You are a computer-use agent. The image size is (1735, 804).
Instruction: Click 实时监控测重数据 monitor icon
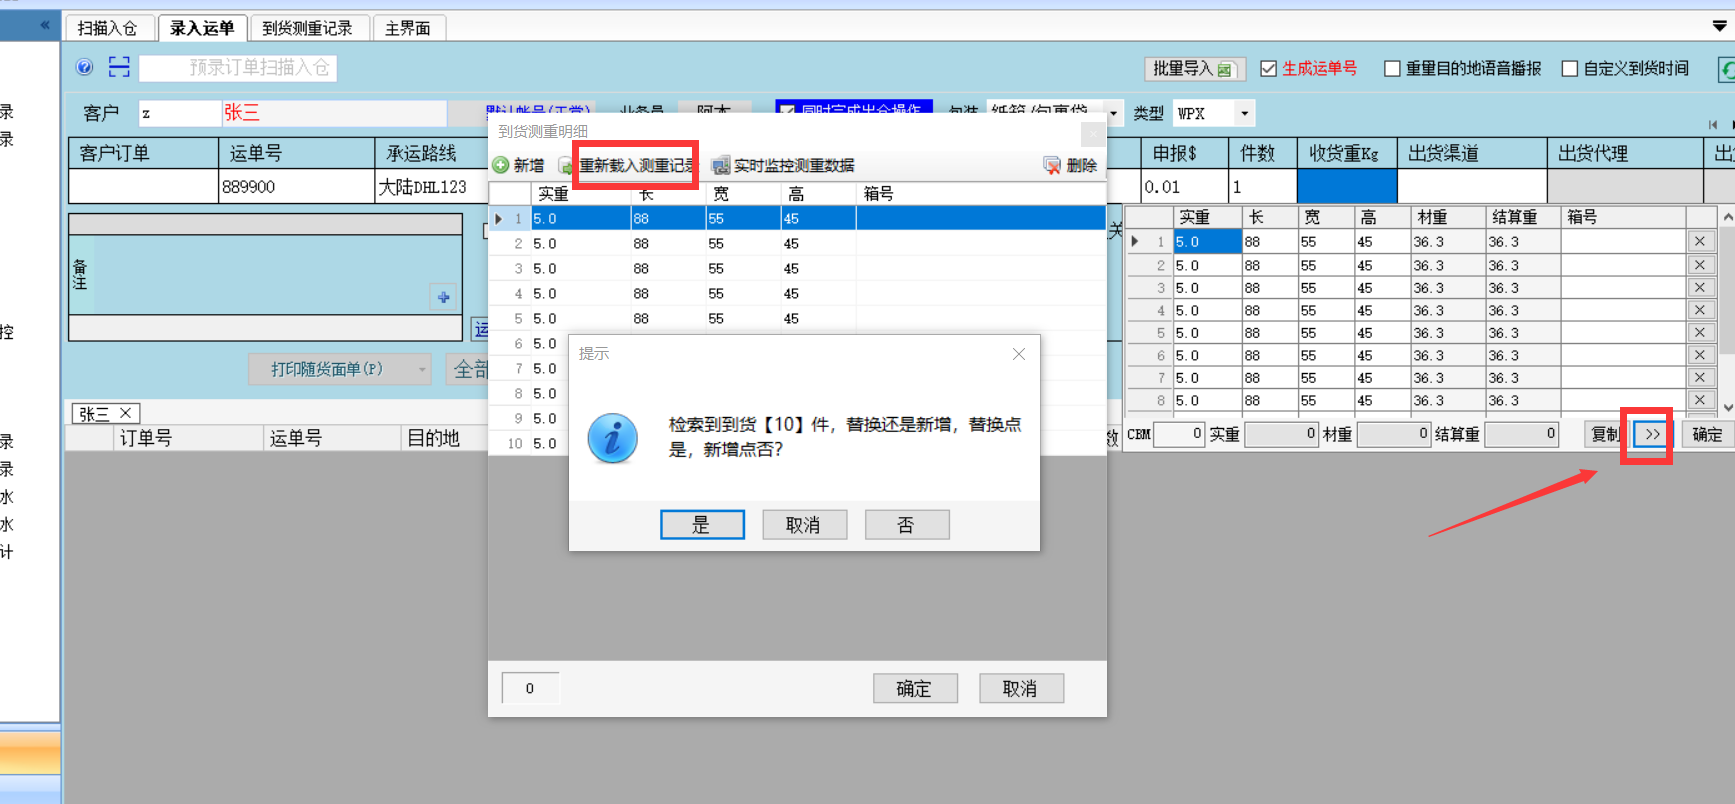[x=720, y=166]
